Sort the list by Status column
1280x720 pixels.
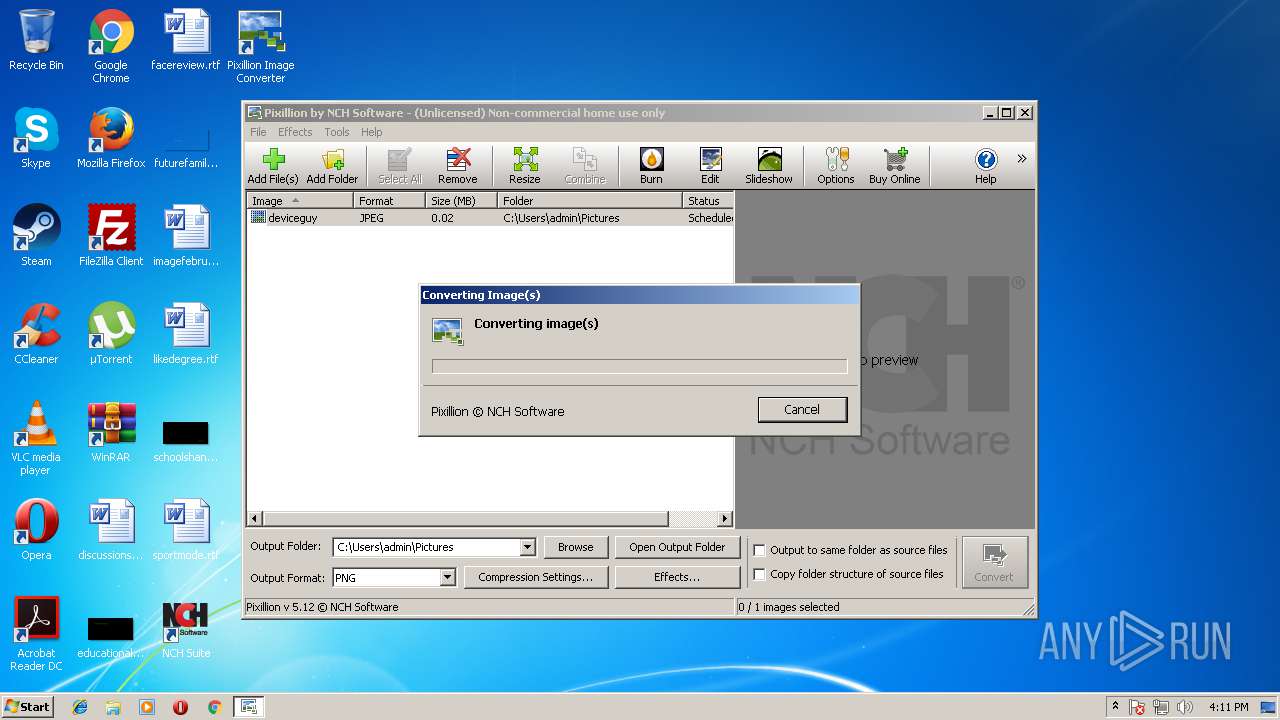pos(708,201)
